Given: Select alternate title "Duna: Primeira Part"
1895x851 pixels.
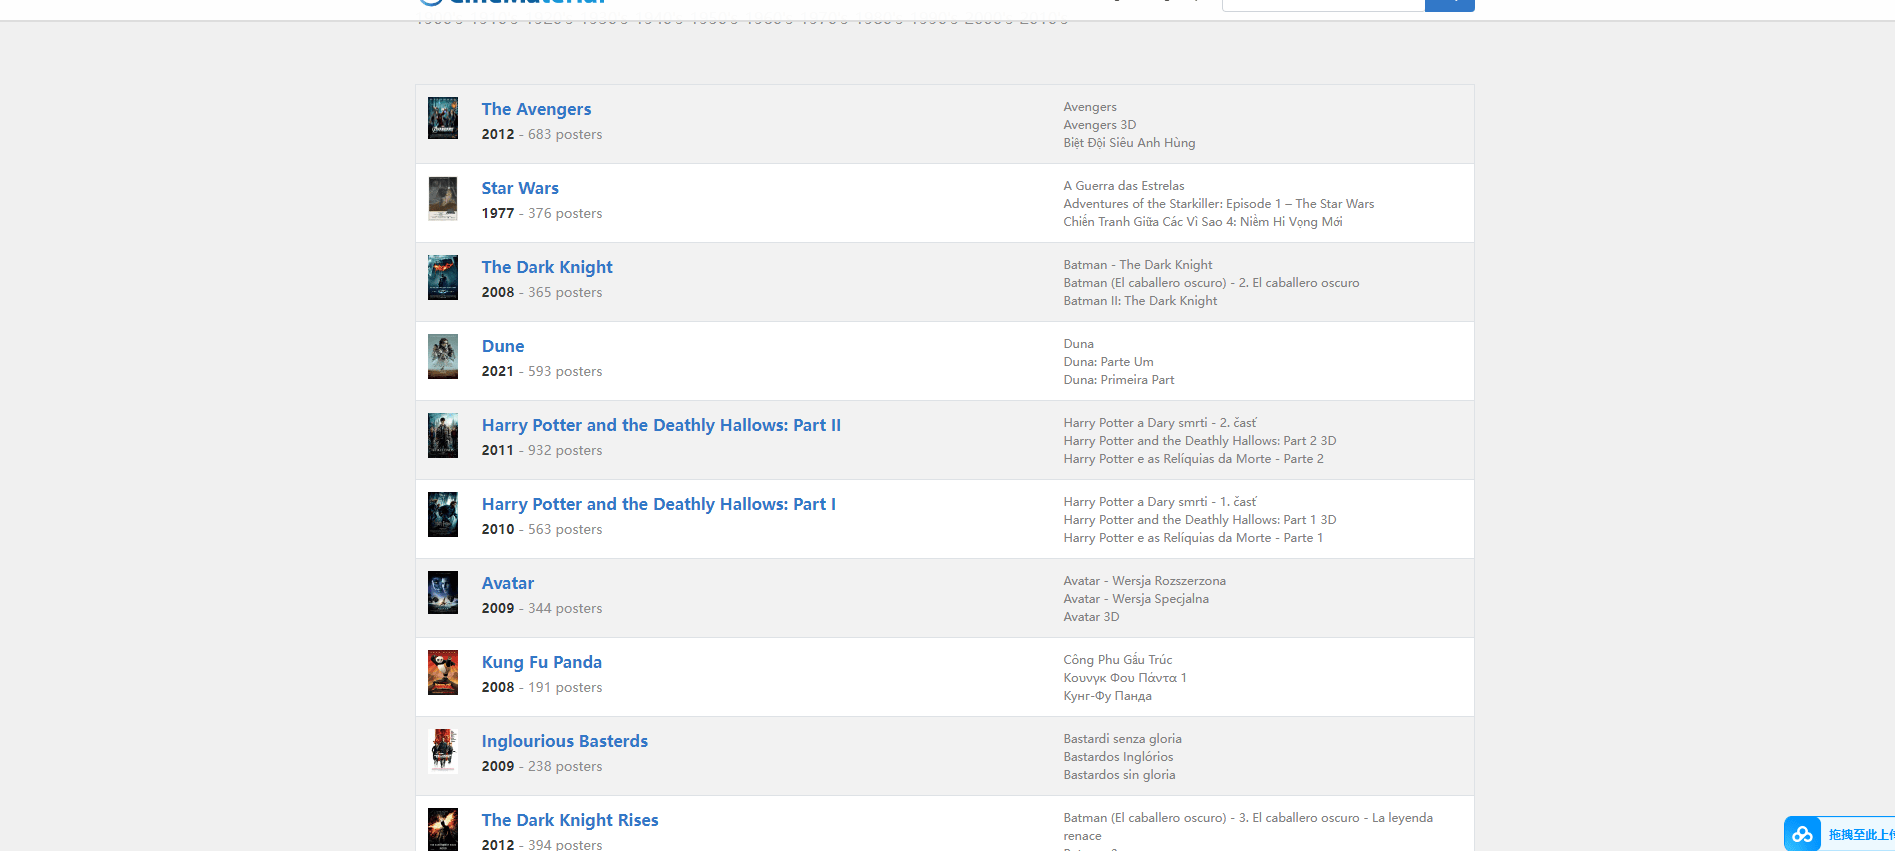Looking at the screenshot, I should coord(1119,380).
